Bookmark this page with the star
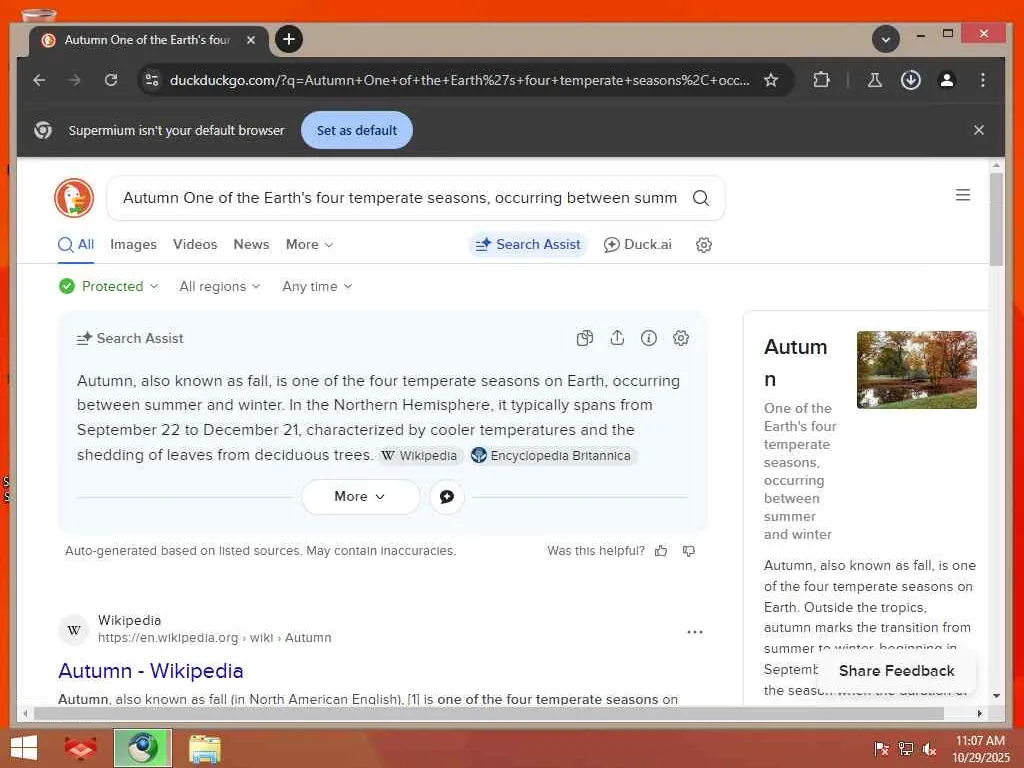Viewport: 1024px width, 768px height. click(x=771, y=80)
